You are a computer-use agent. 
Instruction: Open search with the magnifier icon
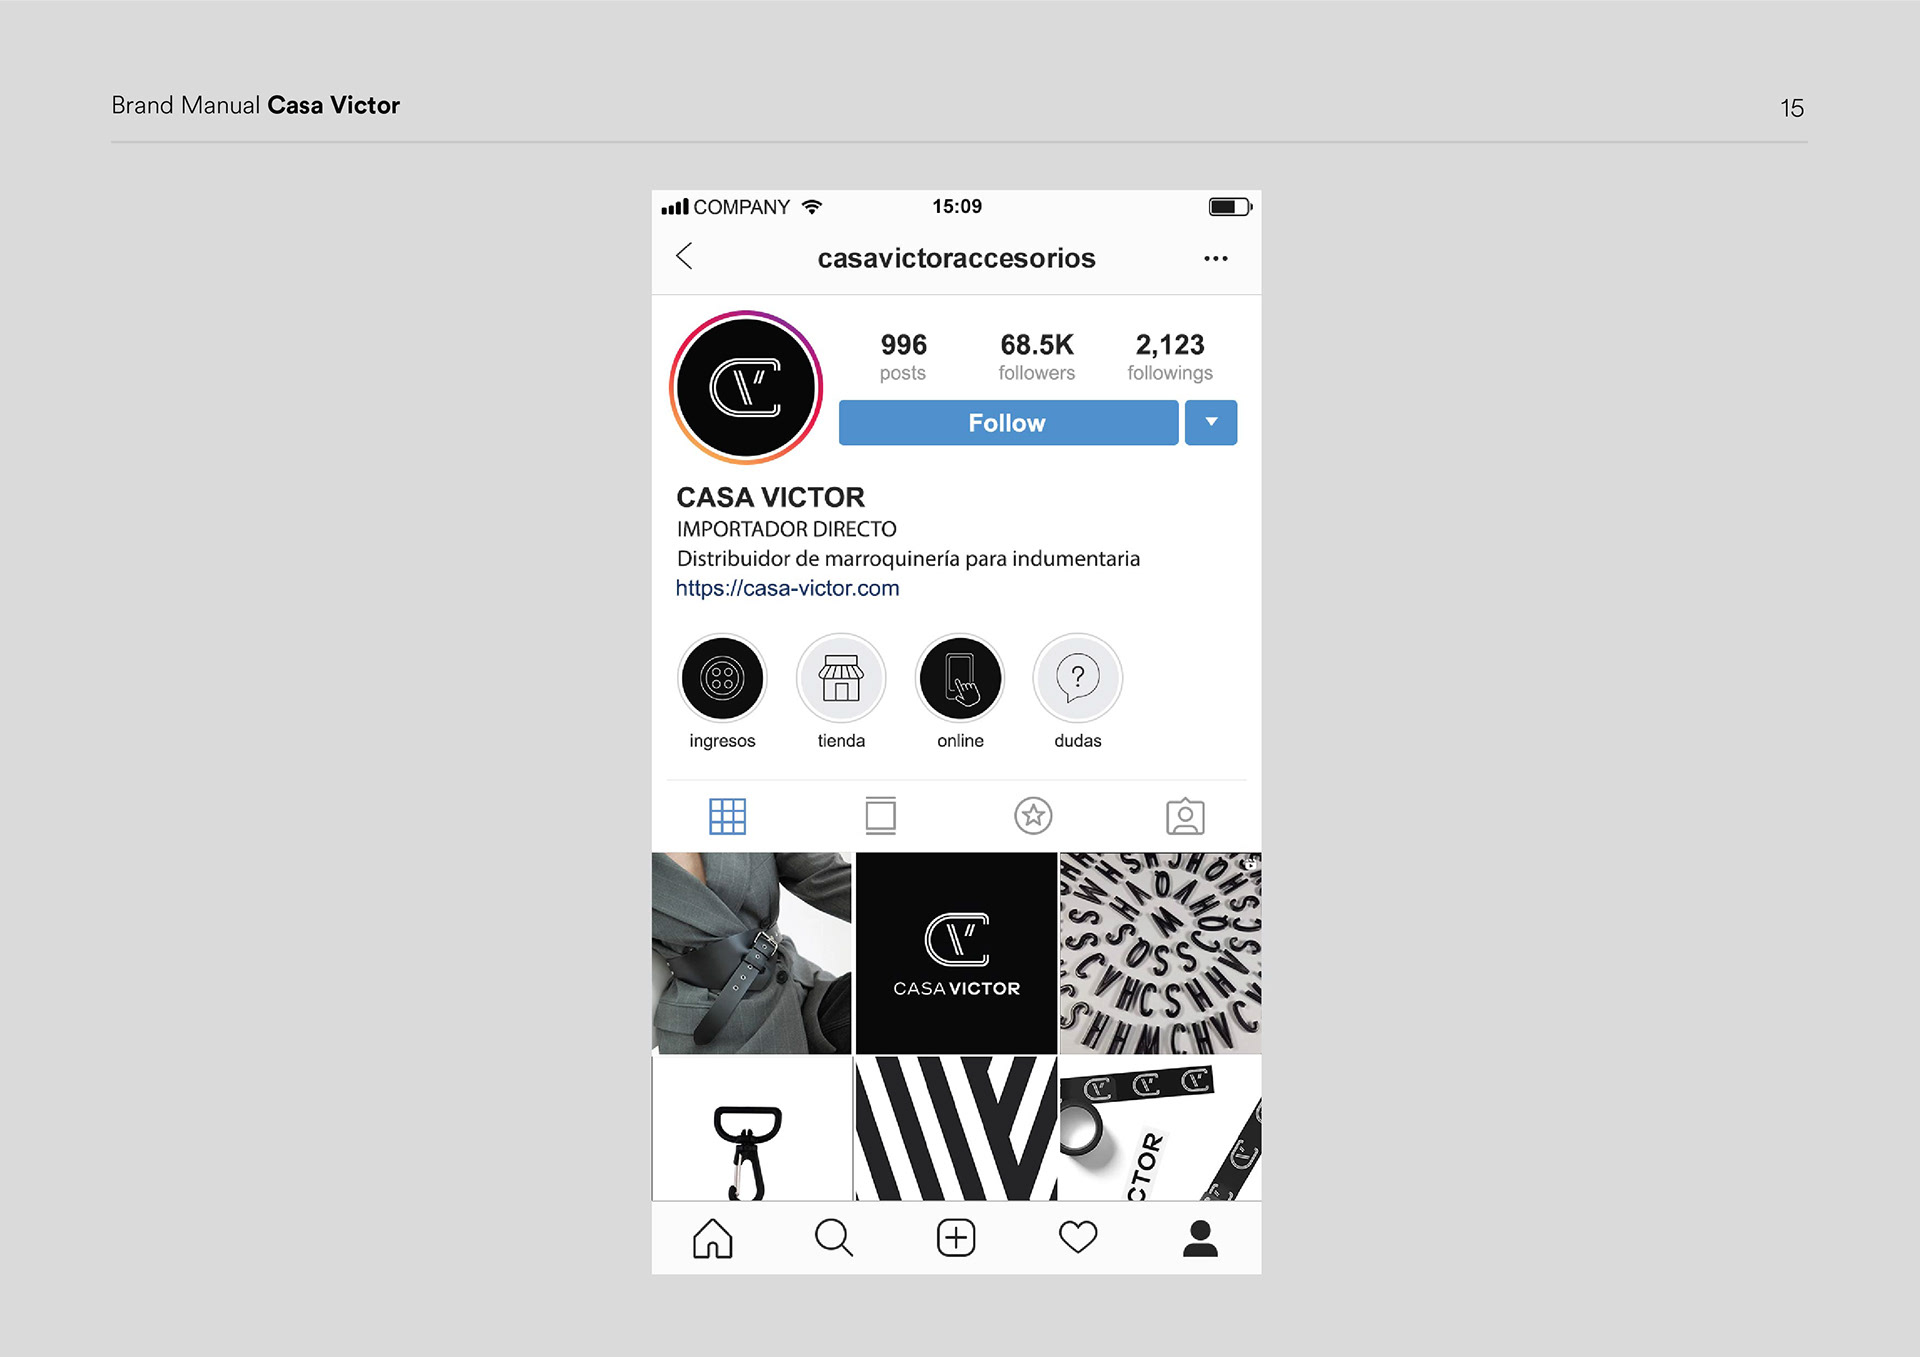pos(834,1238)
